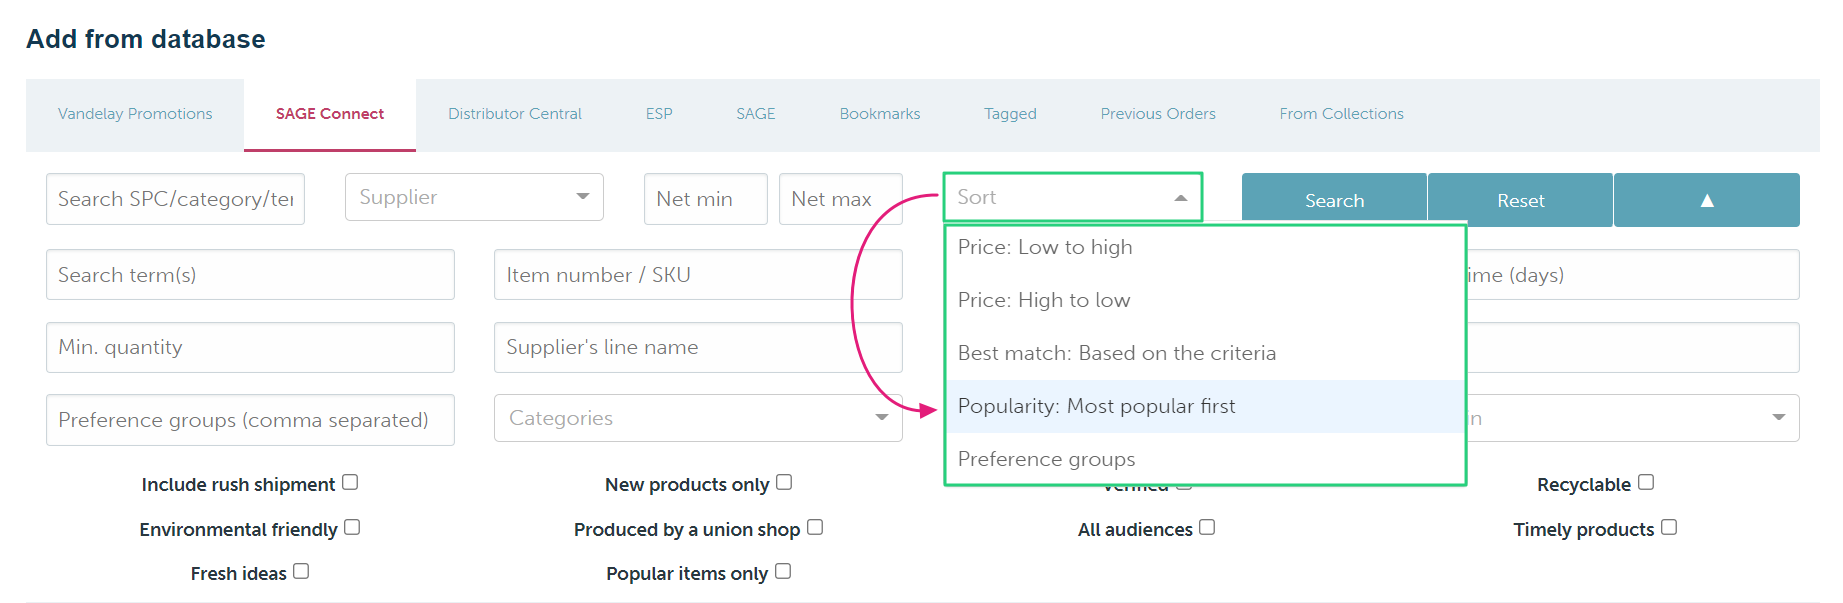
Task: Collapse the advanced filters with the up-triangle button
Action: [1706, 200]
